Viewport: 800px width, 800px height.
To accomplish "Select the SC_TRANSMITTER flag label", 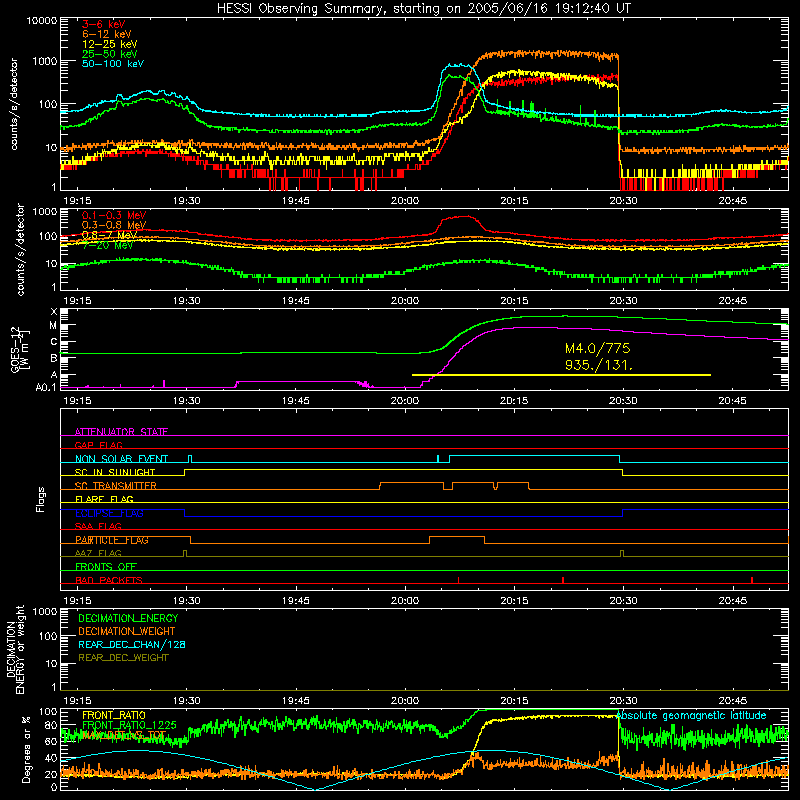I will 116,486.
